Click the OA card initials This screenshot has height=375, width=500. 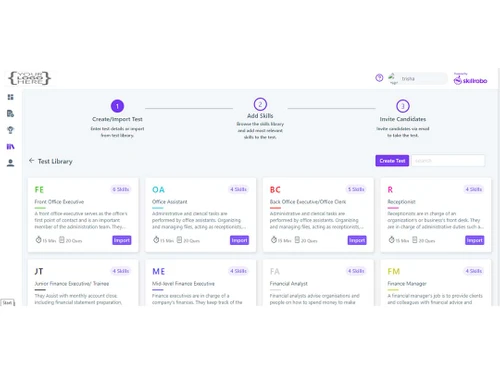[x=158, y=190]
